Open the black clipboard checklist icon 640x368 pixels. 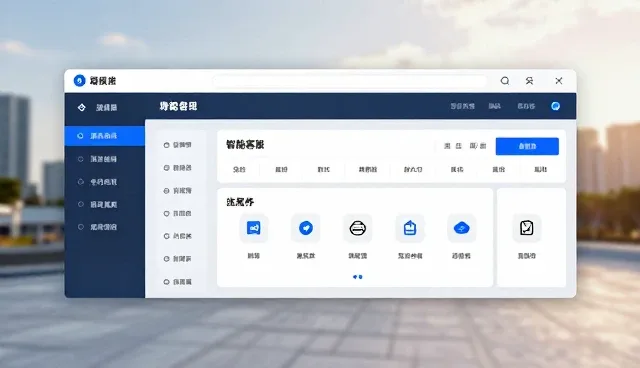(x=527, y=228)
